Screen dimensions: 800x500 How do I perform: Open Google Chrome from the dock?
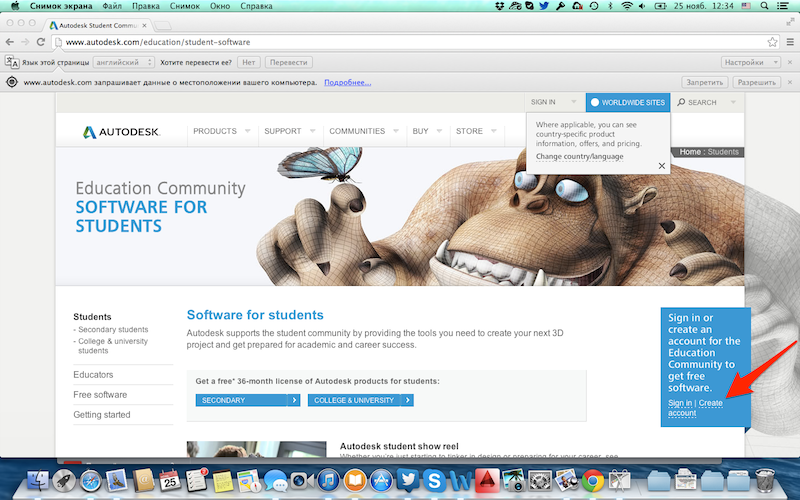[x=591, y=480]
